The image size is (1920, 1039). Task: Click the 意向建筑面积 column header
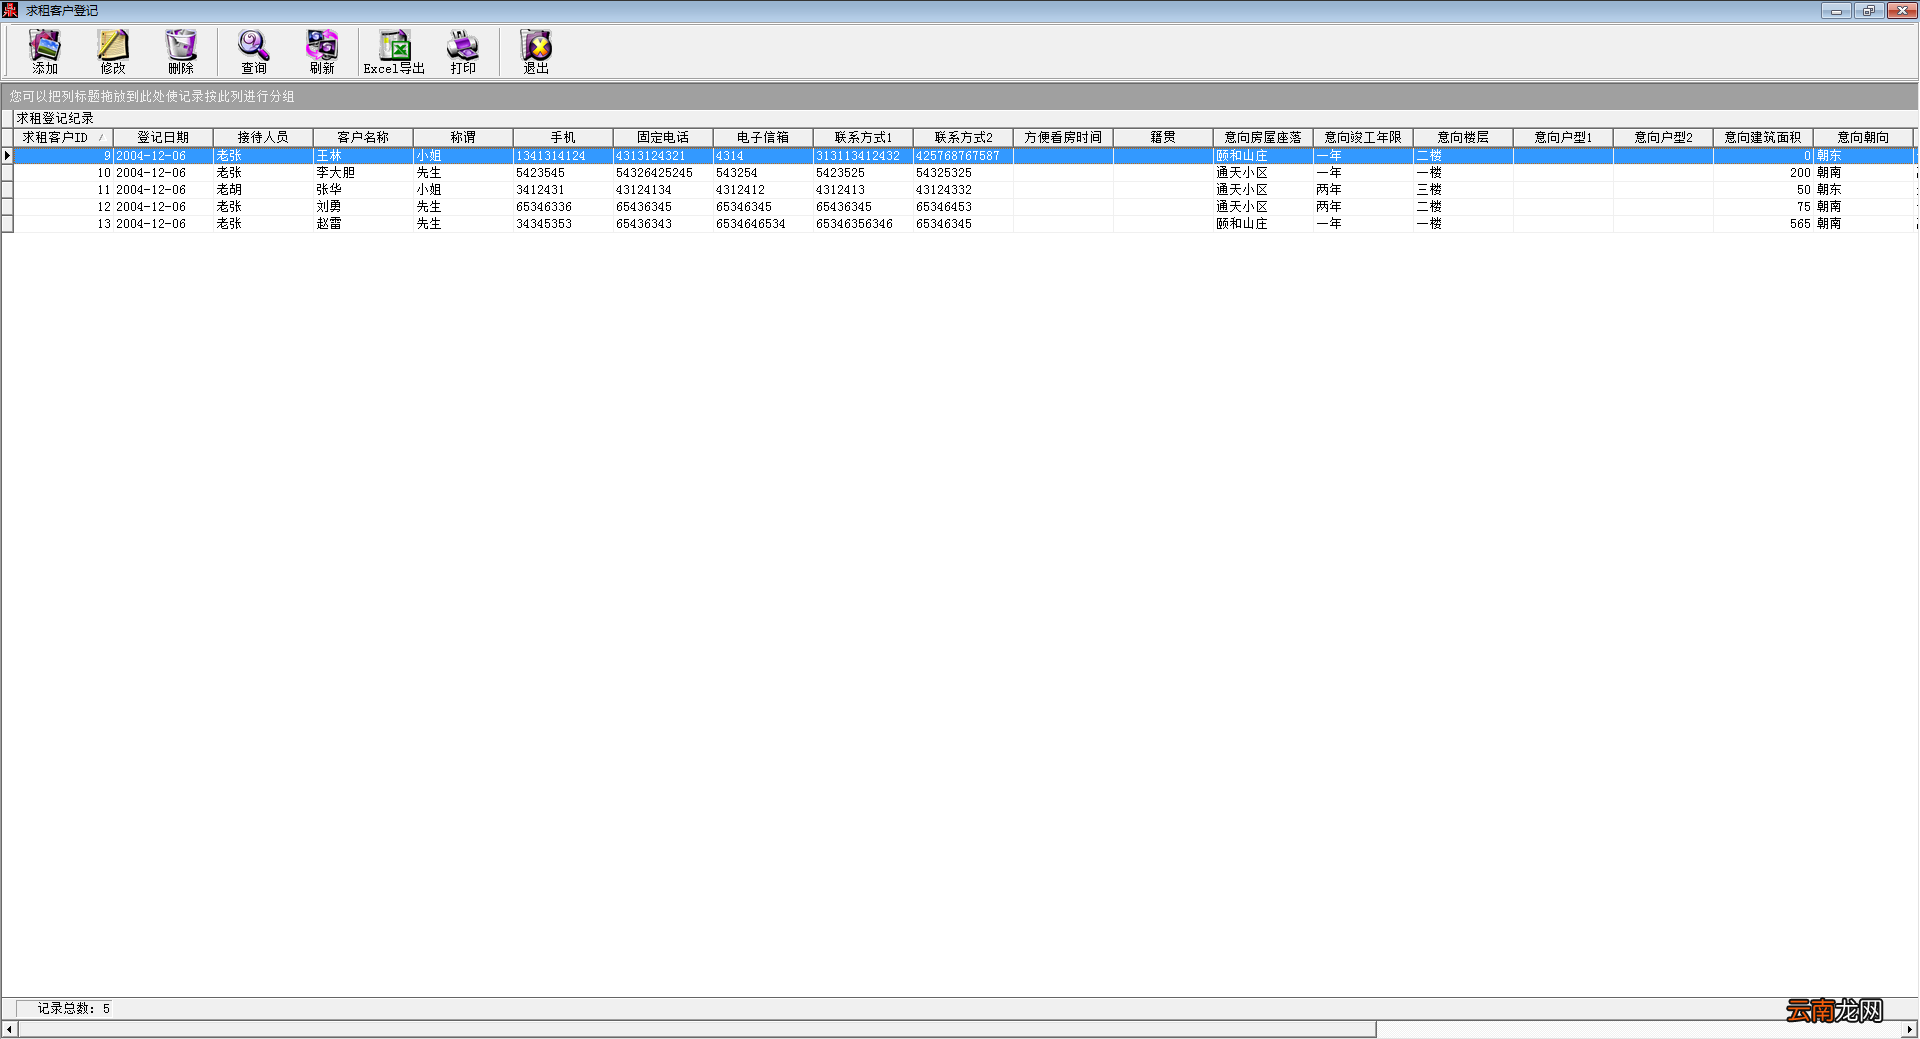pyautogui.click(x=1763, y=137)
